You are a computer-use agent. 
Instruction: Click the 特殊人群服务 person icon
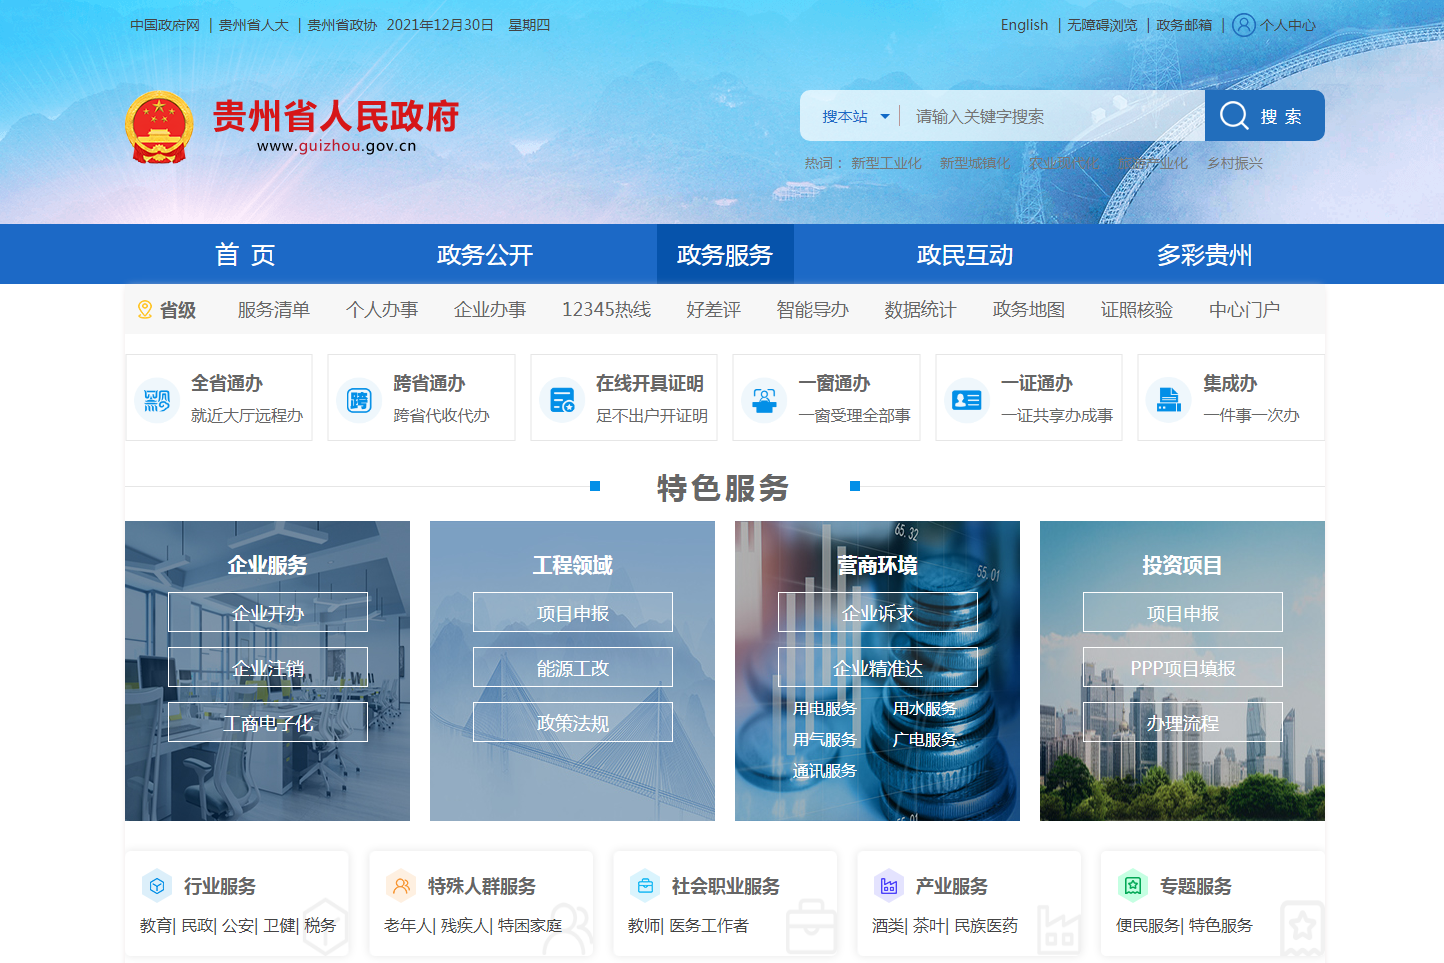[x=401, y=886]
